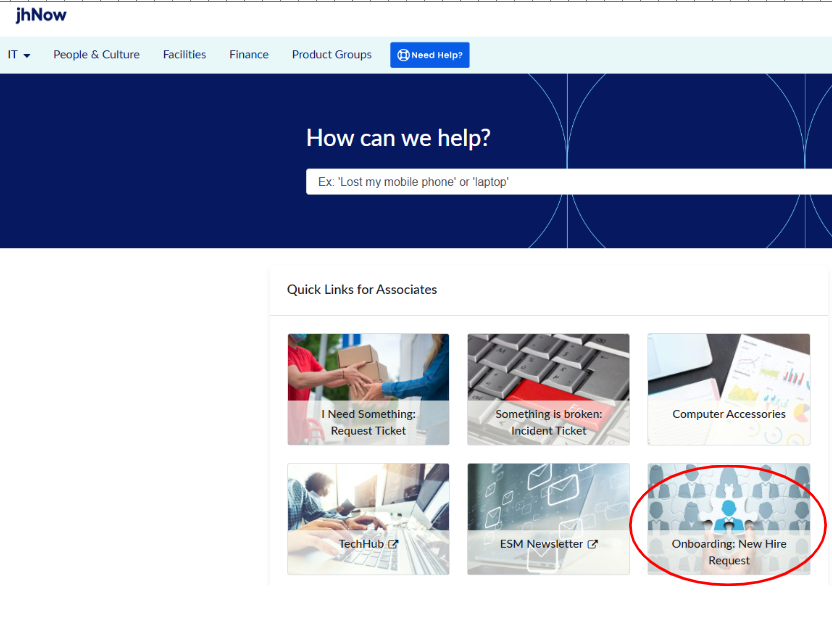
Task: Select Finance in the navigation bar
Action: [x=249, y=55]
